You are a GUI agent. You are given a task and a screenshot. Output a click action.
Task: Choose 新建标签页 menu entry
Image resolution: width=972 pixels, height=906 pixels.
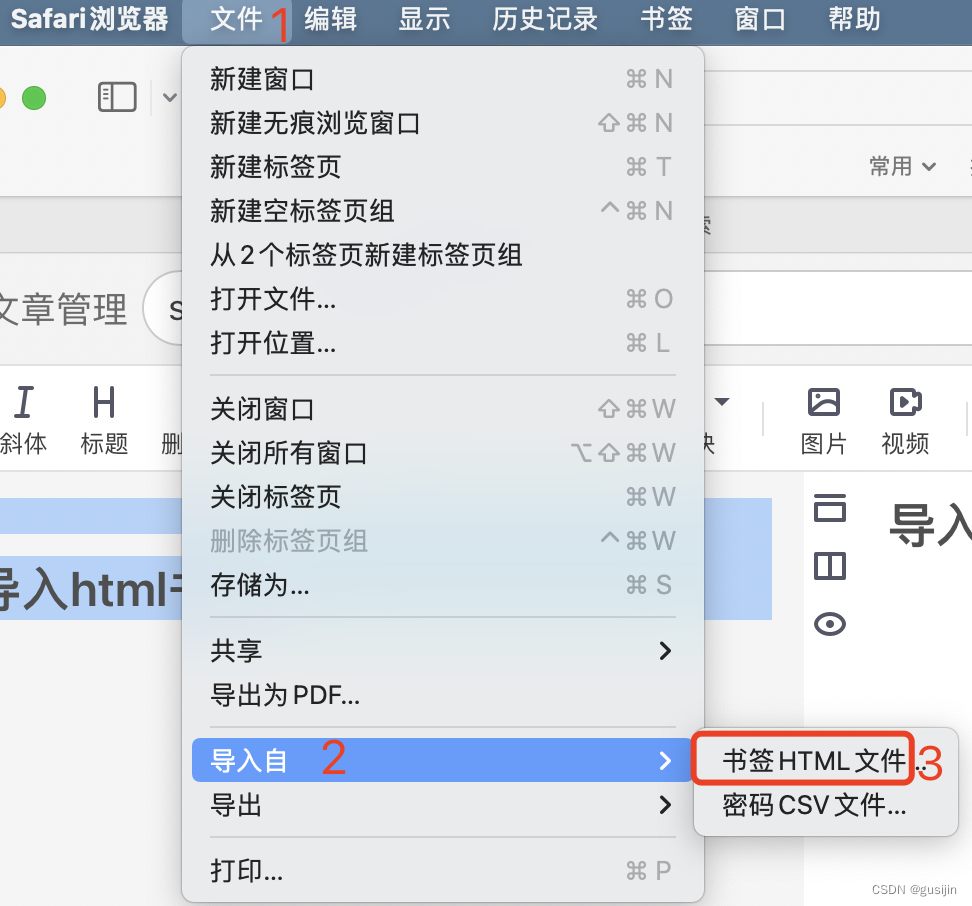443,167
